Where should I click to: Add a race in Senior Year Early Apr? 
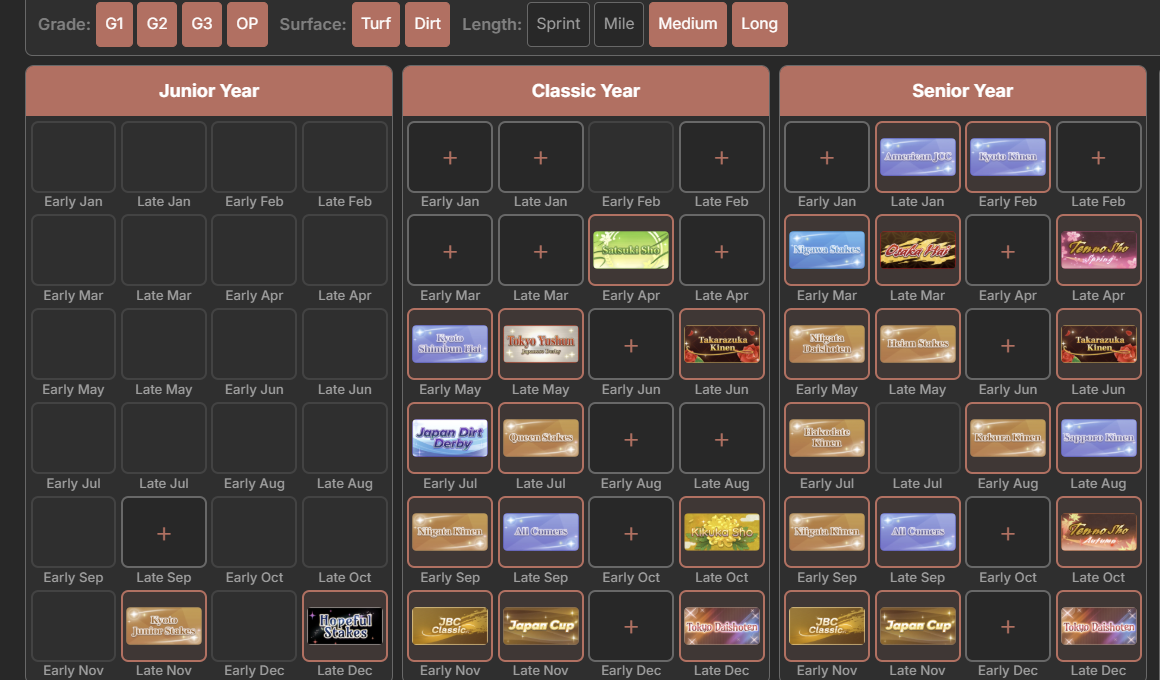coord(1008,250)
